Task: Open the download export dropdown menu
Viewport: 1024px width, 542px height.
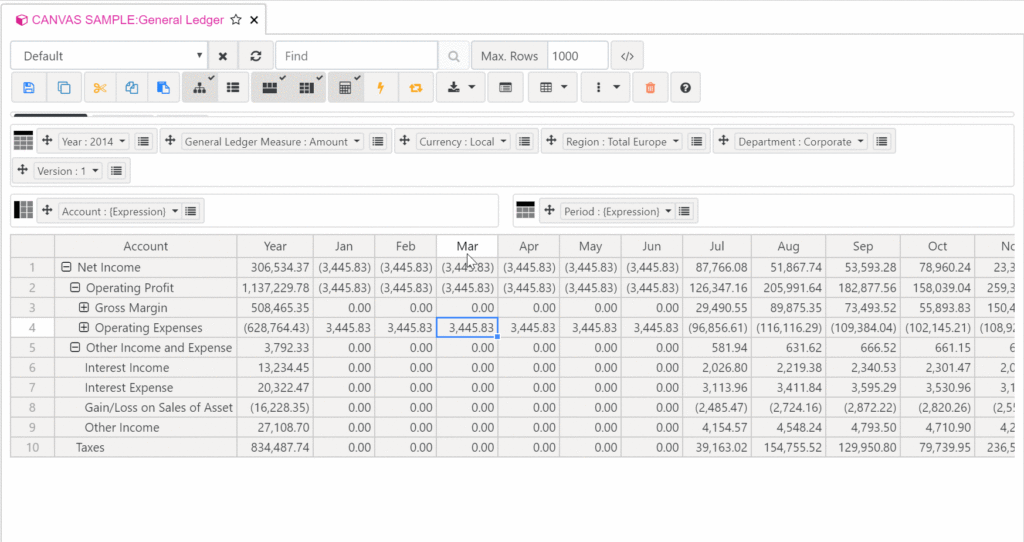Action: point(461,88)
